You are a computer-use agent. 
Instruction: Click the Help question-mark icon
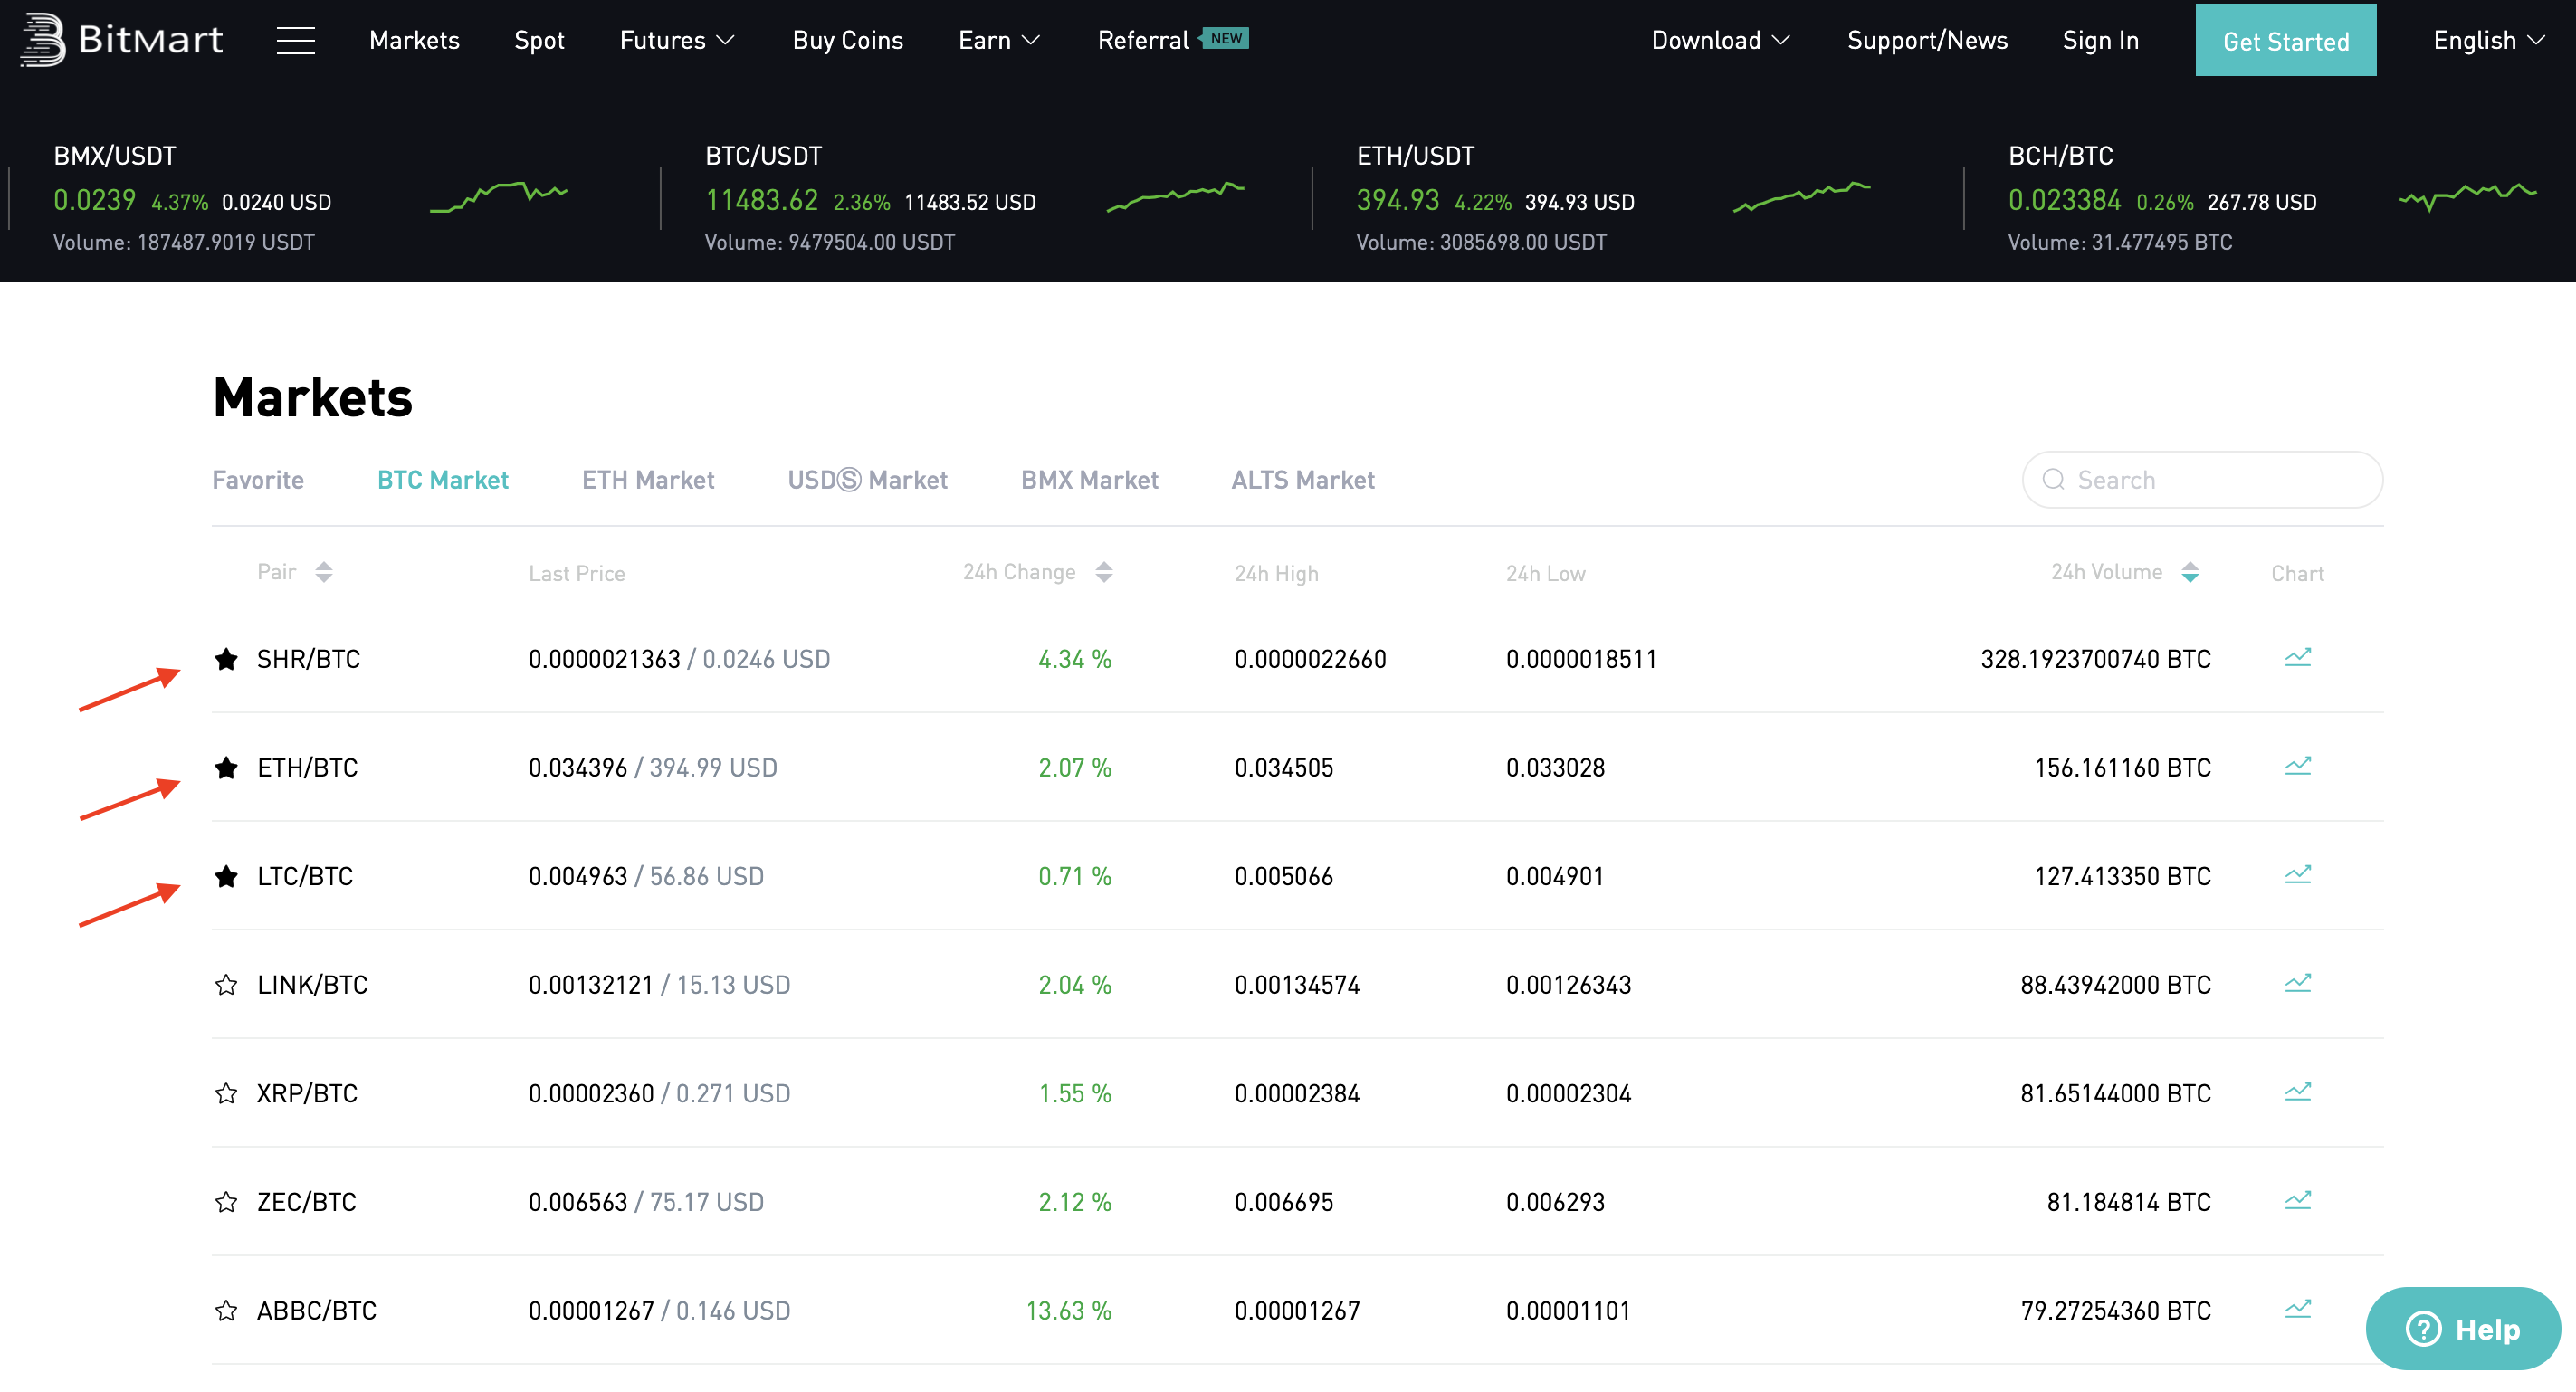click(2423, 1329)
